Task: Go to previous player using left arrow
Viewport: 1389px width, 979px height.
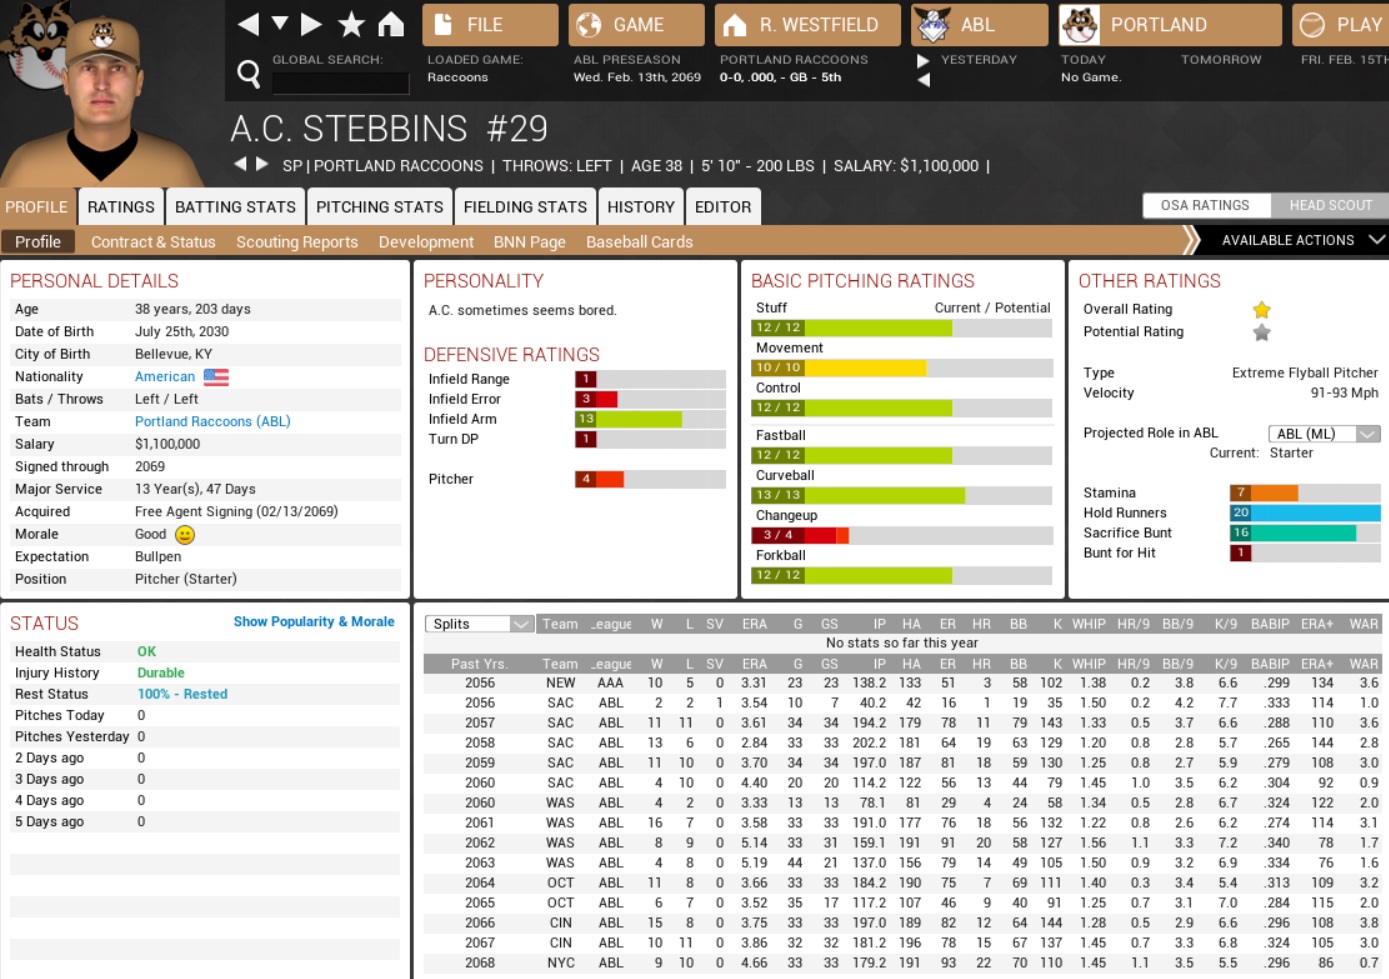Action: pos(240,164)
